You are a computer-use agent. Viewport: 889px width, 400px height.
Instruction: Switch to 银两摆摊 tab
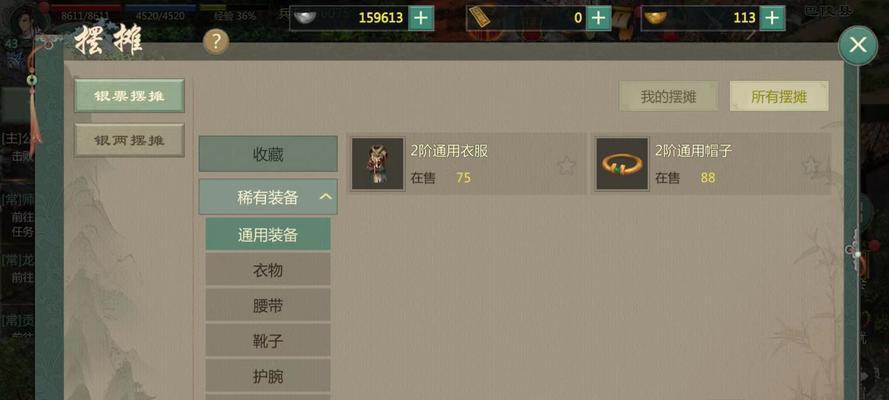click(129, 140)
